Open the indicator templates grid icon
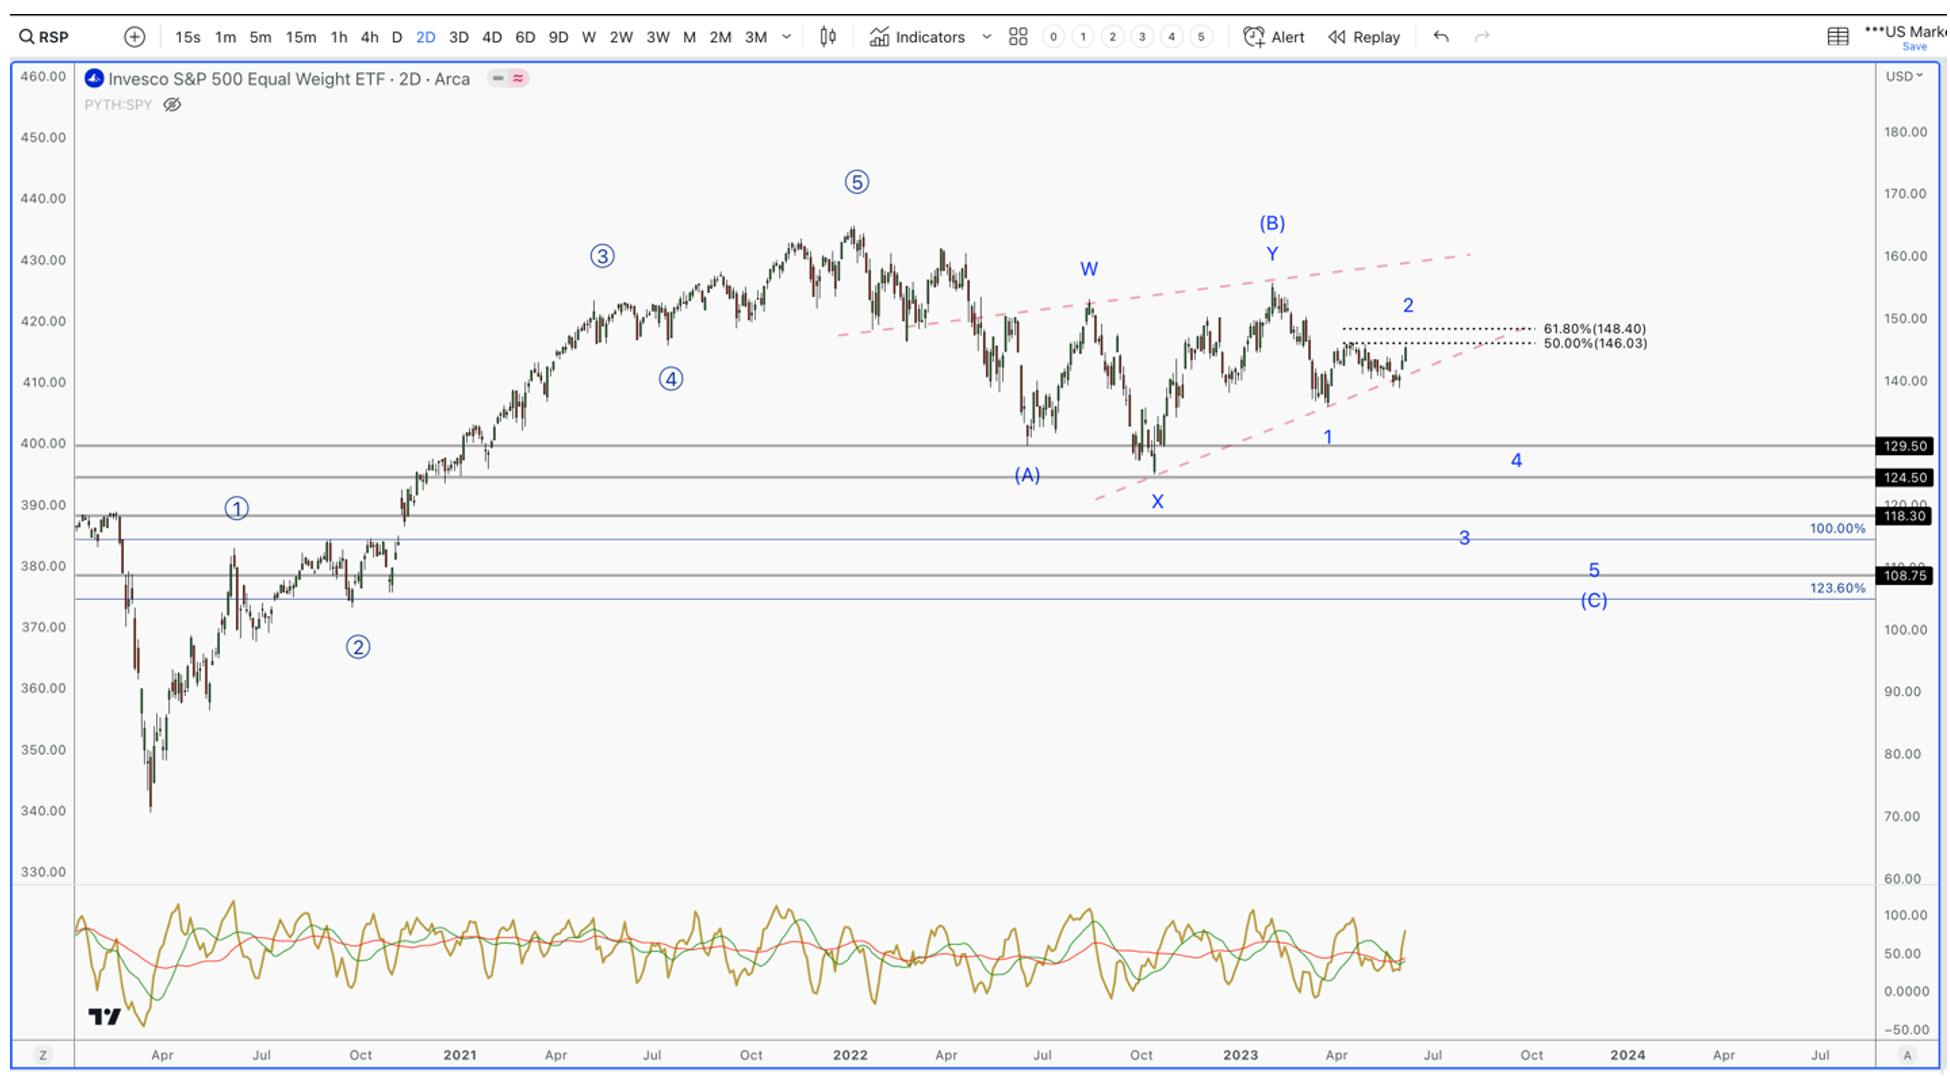This screenshot has height=1078, width=1950. pos(1018,37)
